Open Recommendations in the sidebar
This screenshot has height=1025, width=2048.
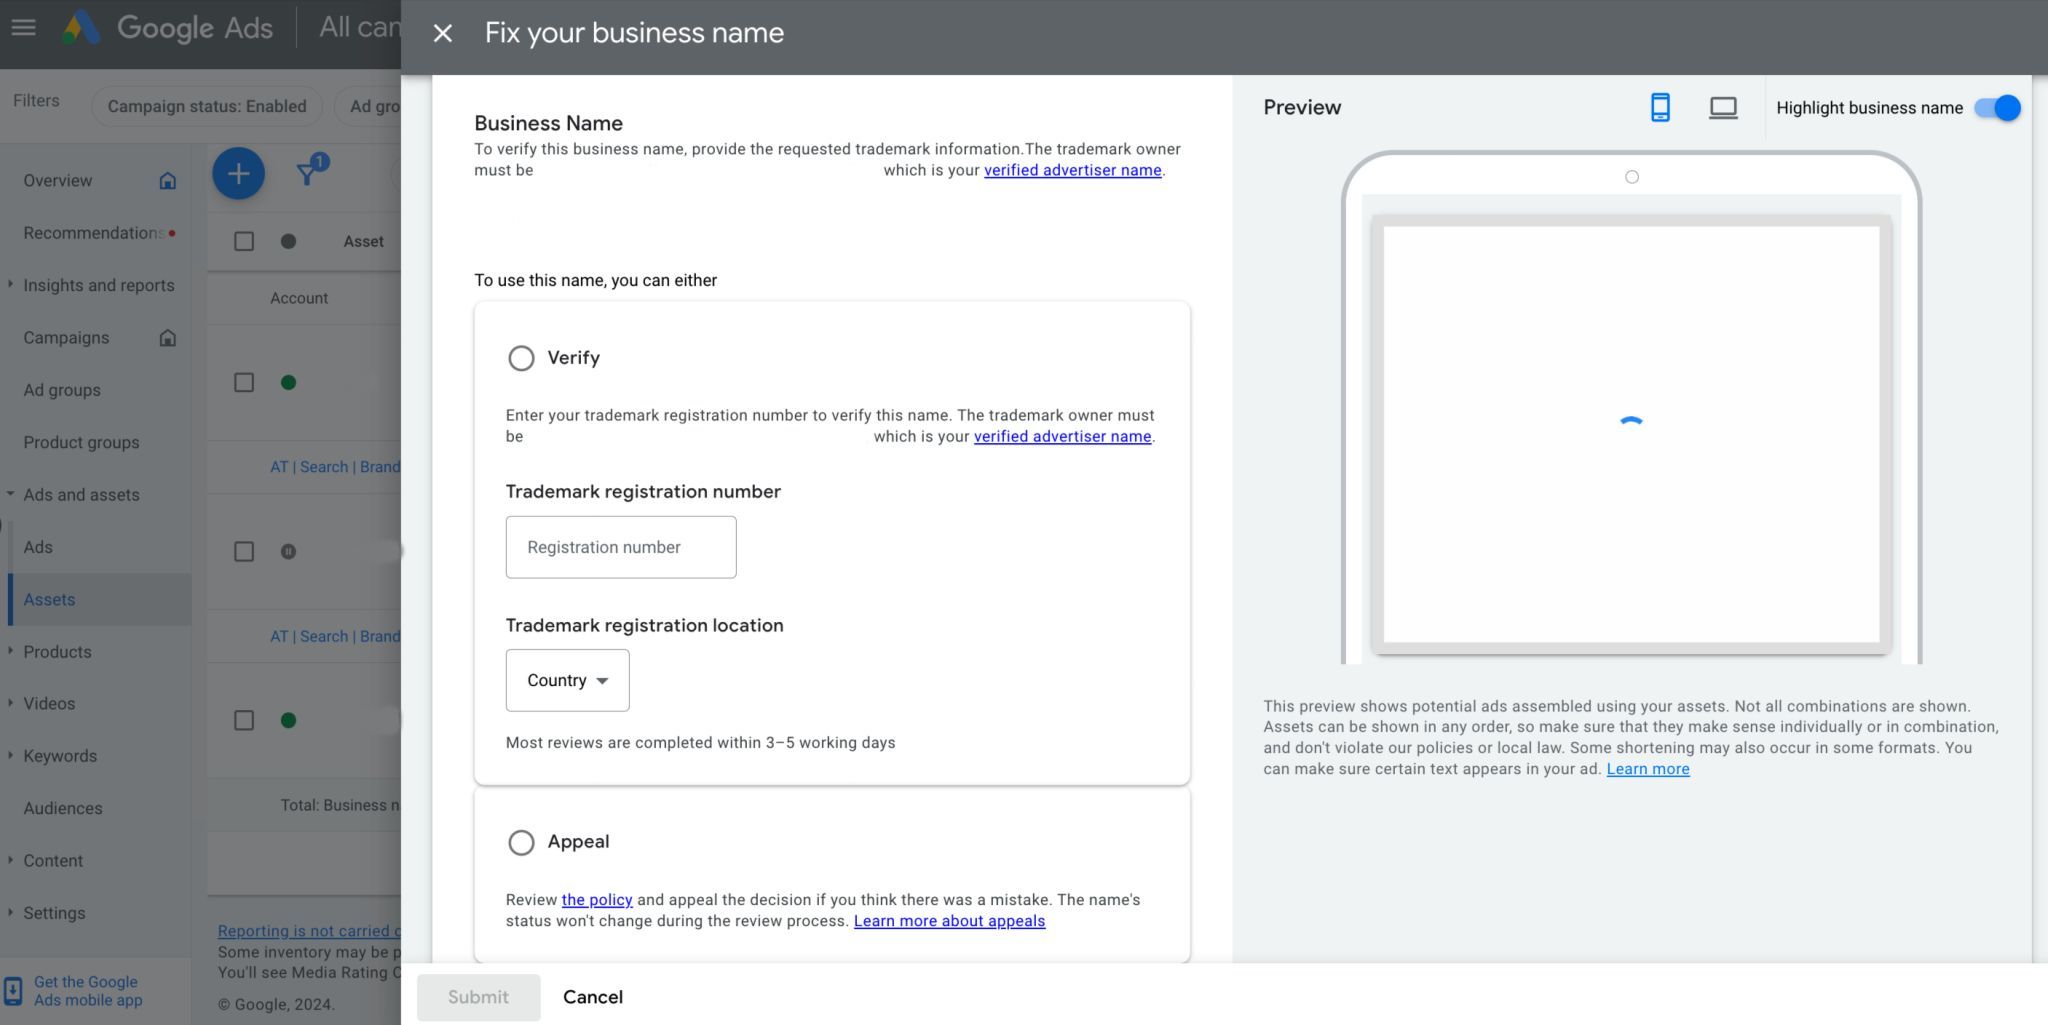[x=94, y=233]
